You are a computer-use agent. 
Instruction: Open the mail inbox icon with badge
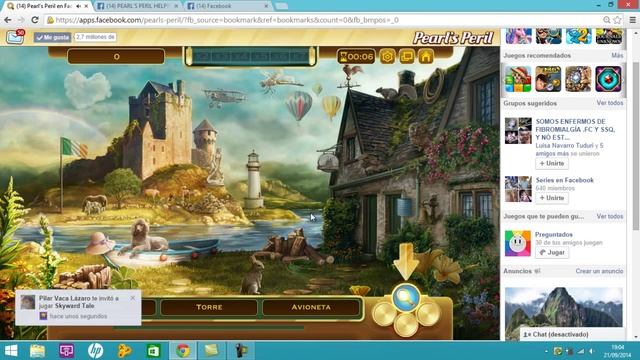[x=15, y=37]
